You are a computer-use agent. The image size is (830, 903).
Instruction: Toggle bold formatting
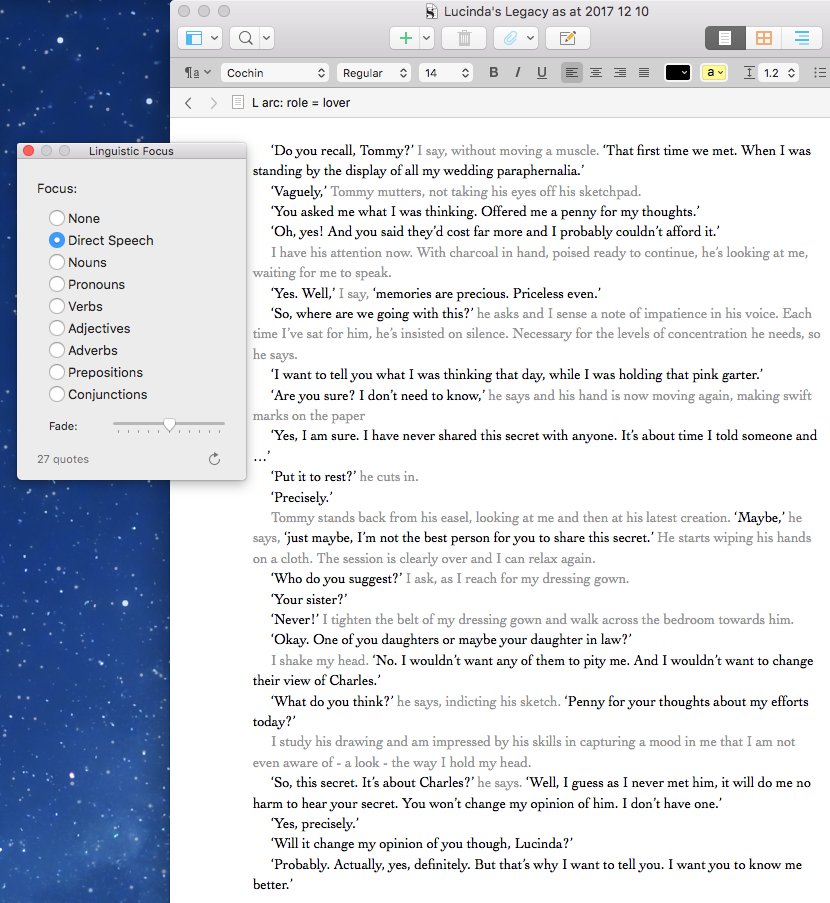tap(494, 73)
